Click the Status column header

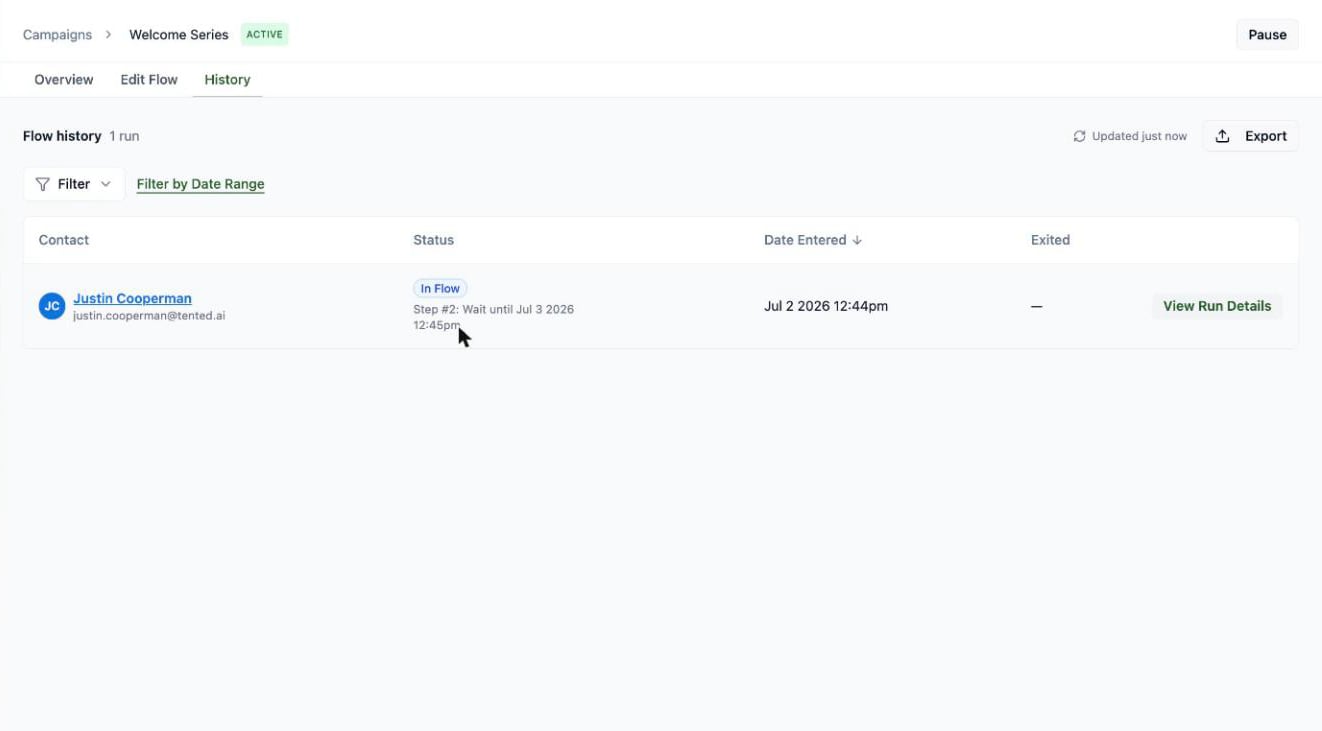tap(433, 240)
